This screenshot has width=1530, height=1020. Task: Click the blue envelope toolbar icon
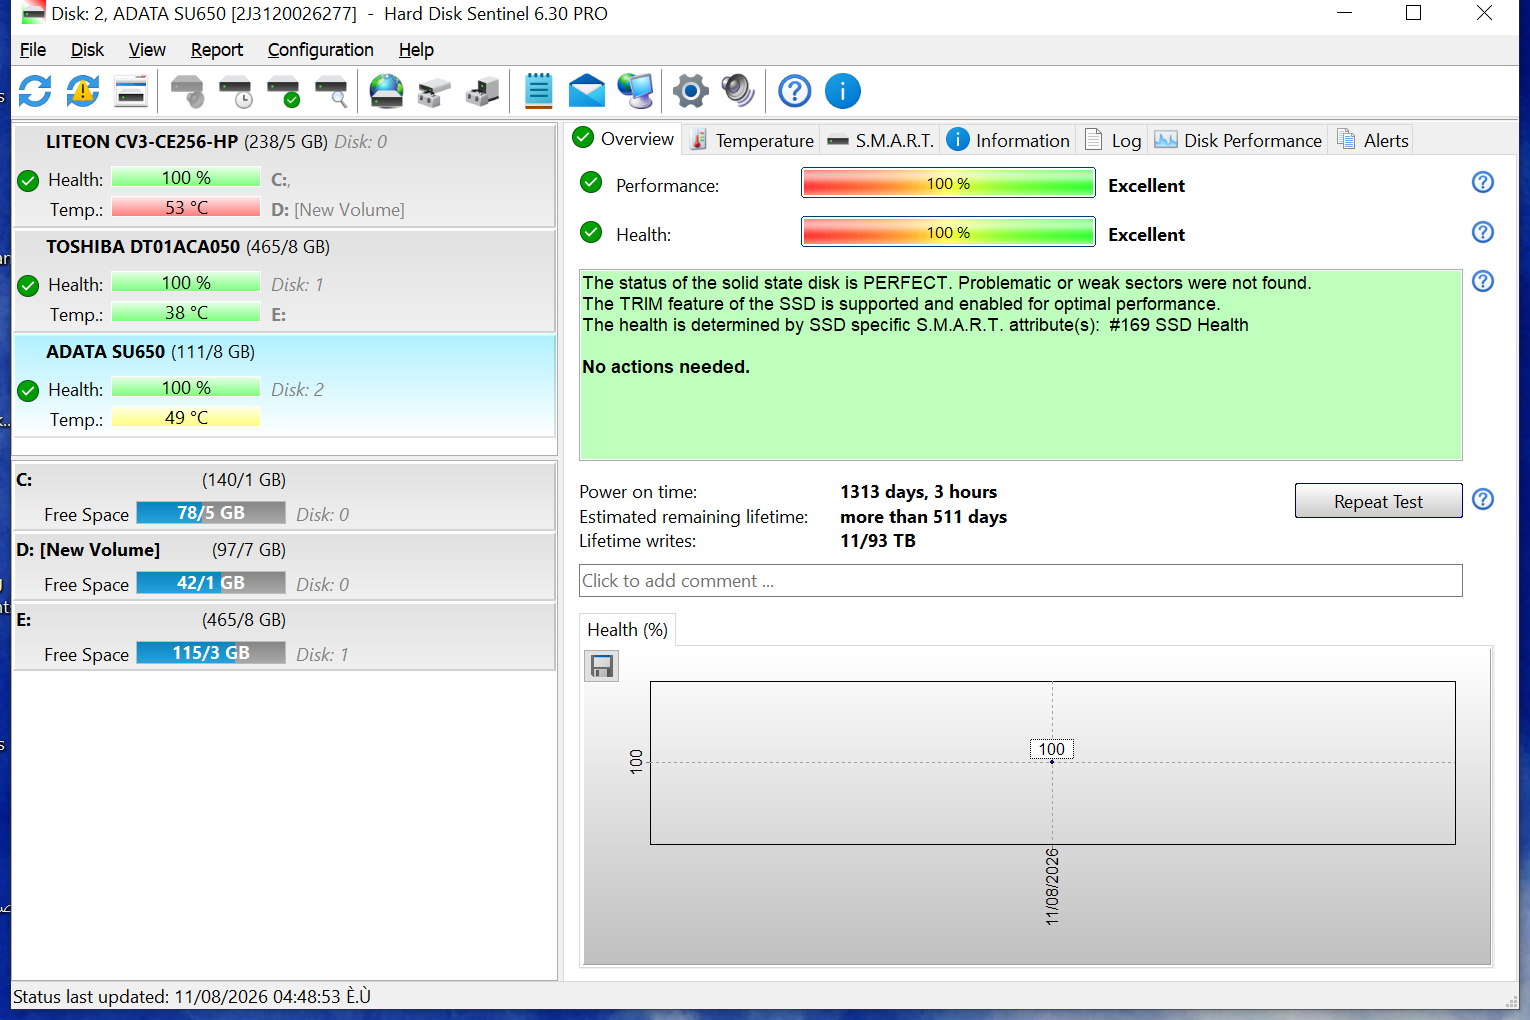(587, 91)
